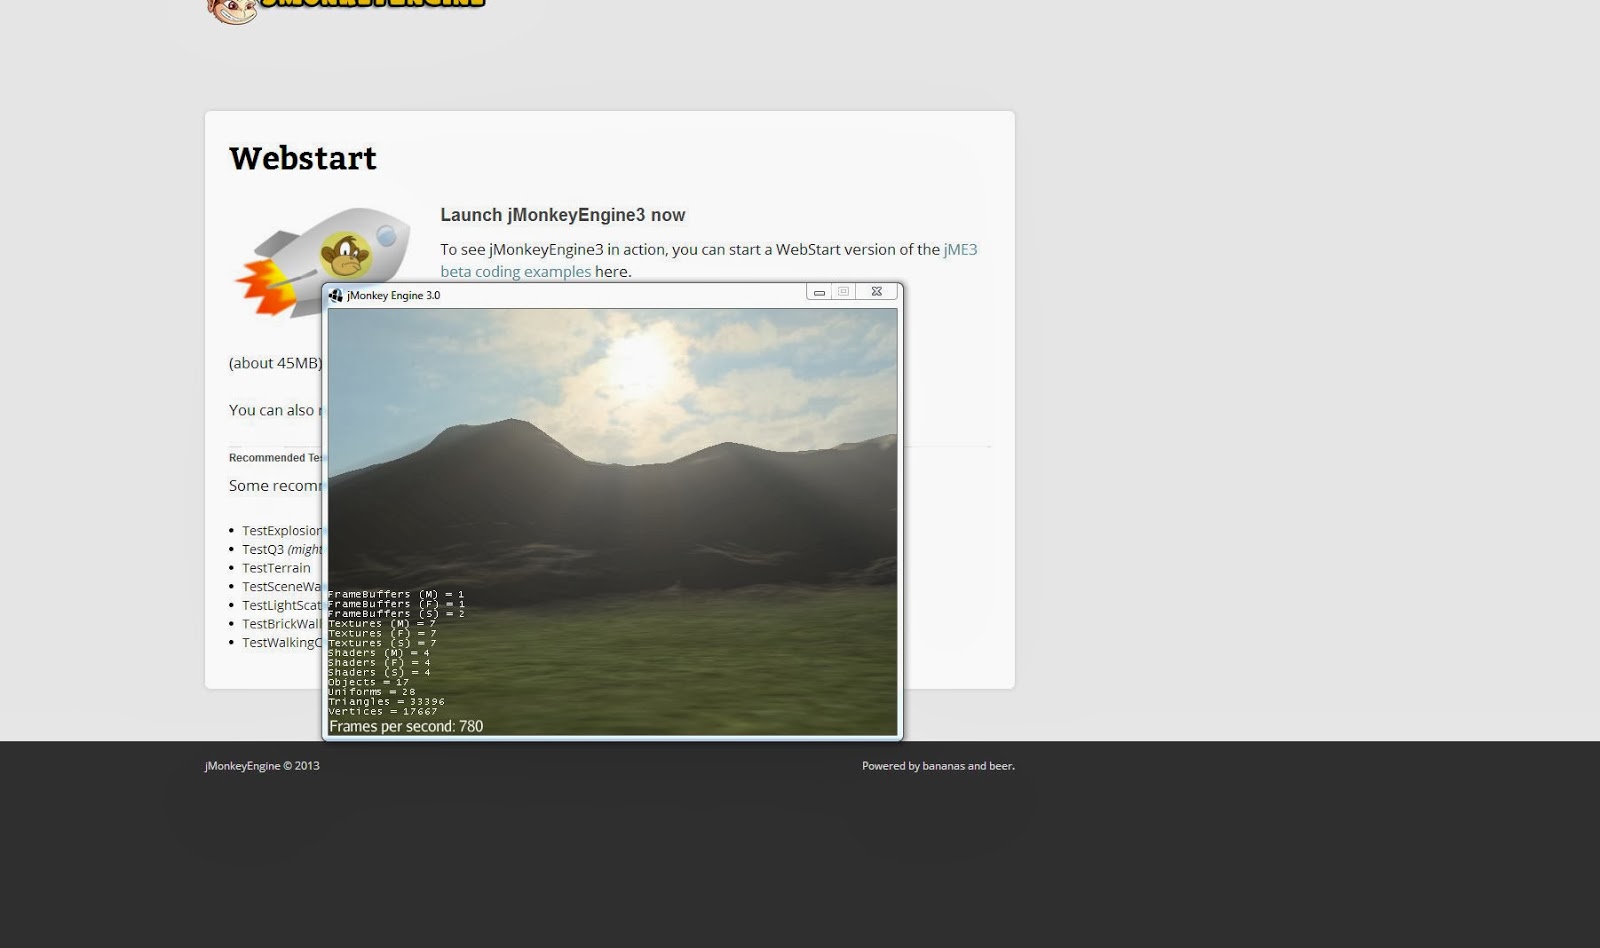Click the 'Shaders (M) = 4' stat line

pyautogui.click(x=379, y=652)
